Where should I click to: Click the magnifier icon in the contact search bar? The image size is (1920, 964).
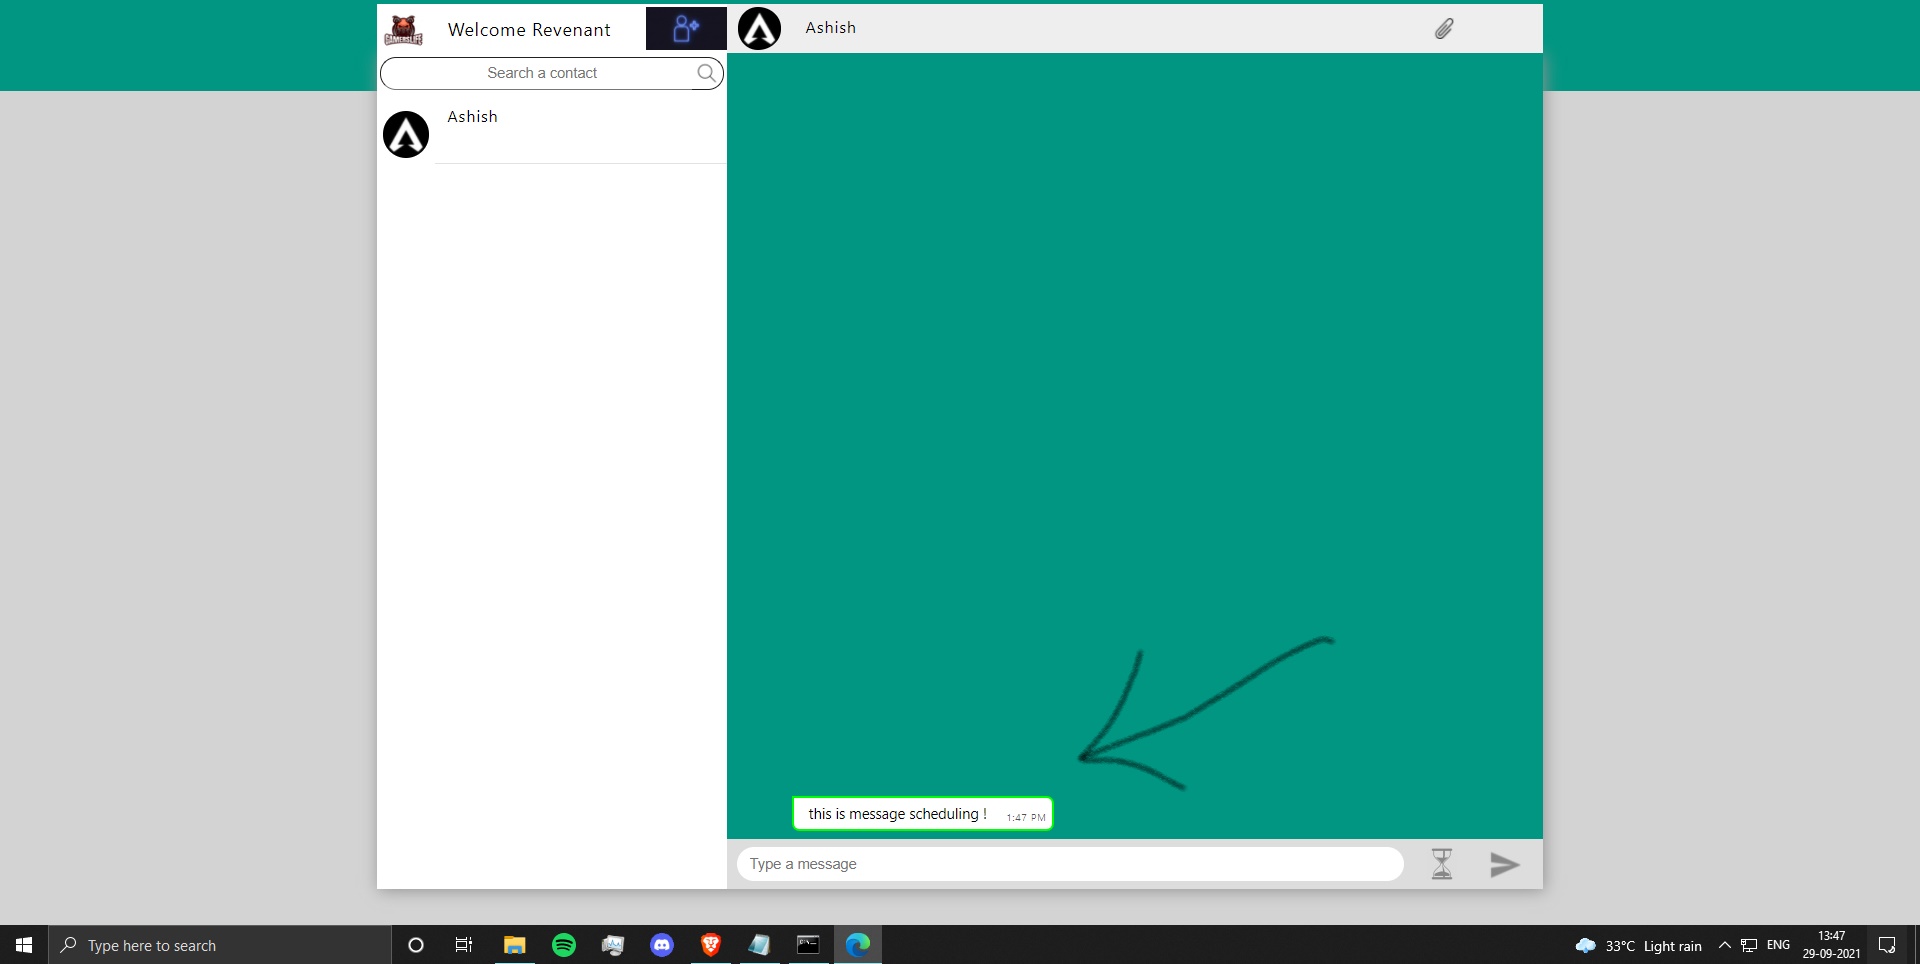pos(706,72)
